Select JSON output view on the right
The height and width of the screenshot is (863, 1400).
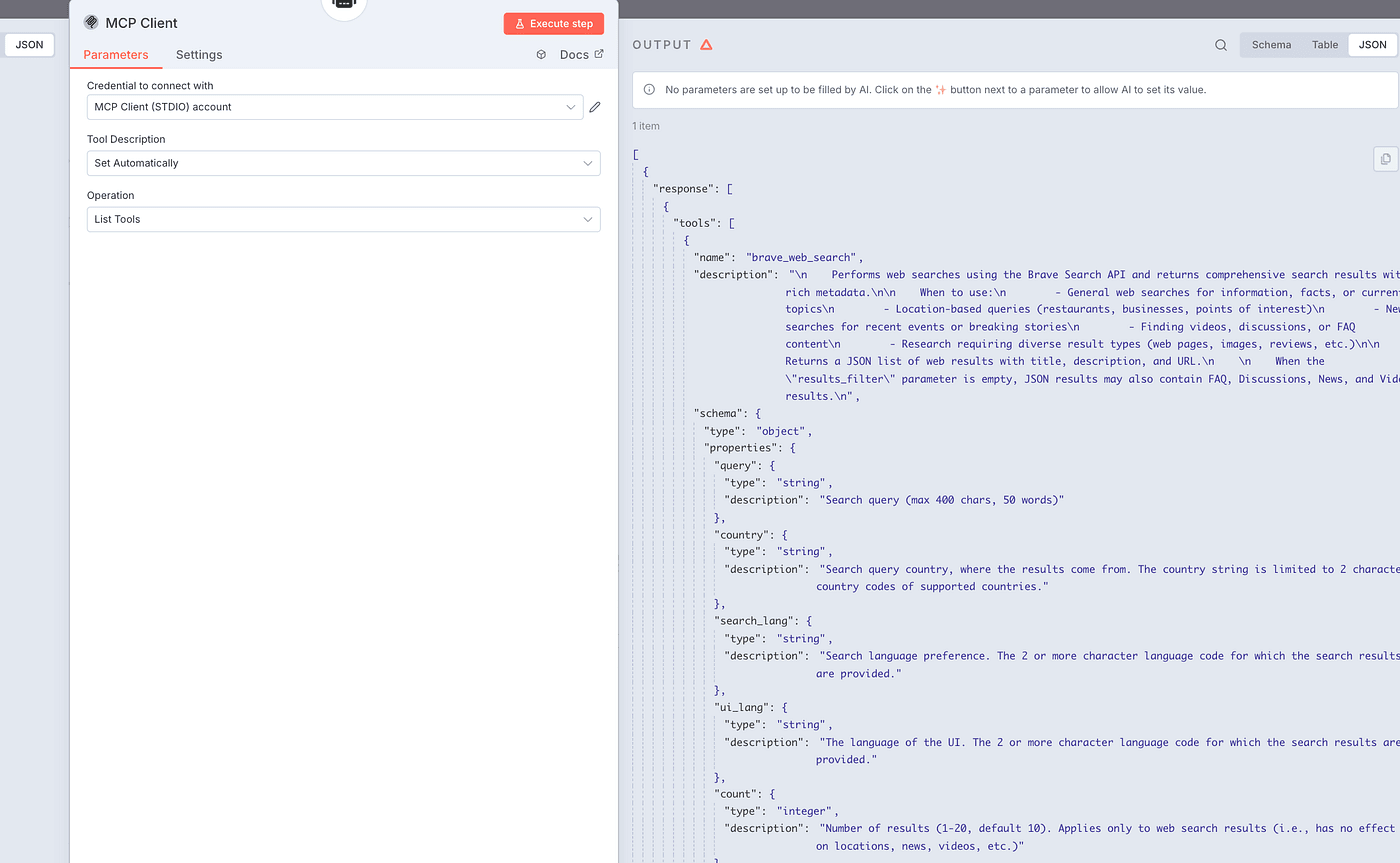[x=1372, y=45]
